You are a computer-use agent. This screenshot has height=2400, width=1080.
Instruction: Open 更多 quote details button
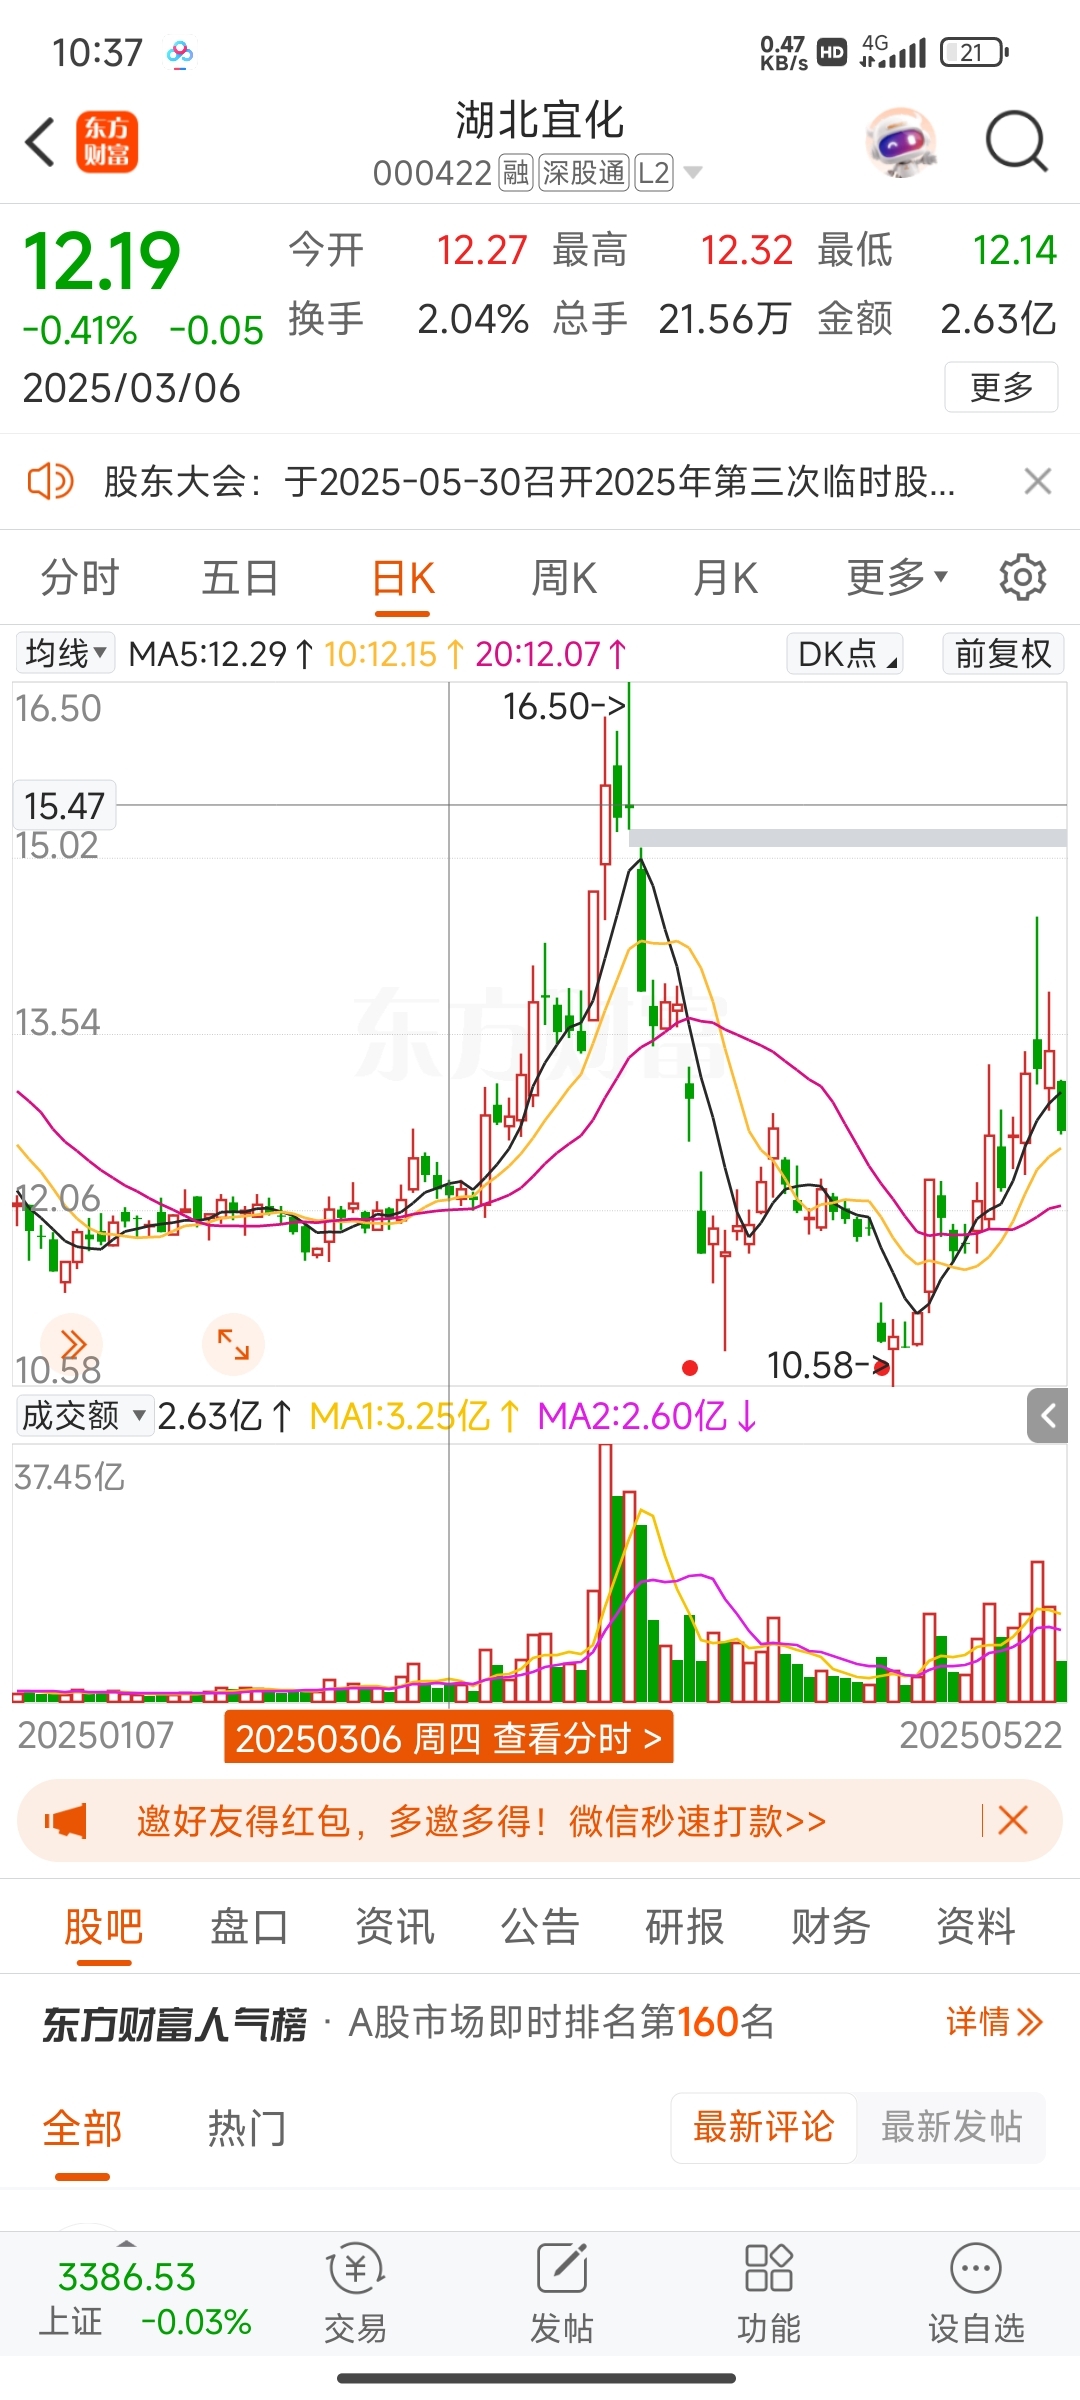click(x=1001, y=387)
